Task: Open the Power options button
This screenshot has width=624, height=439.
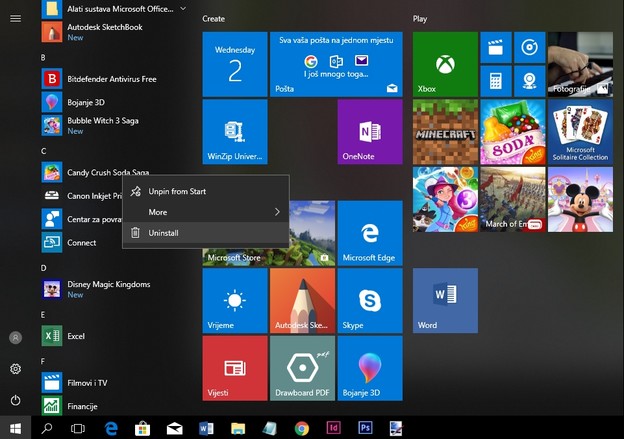Action: (16, 400)
